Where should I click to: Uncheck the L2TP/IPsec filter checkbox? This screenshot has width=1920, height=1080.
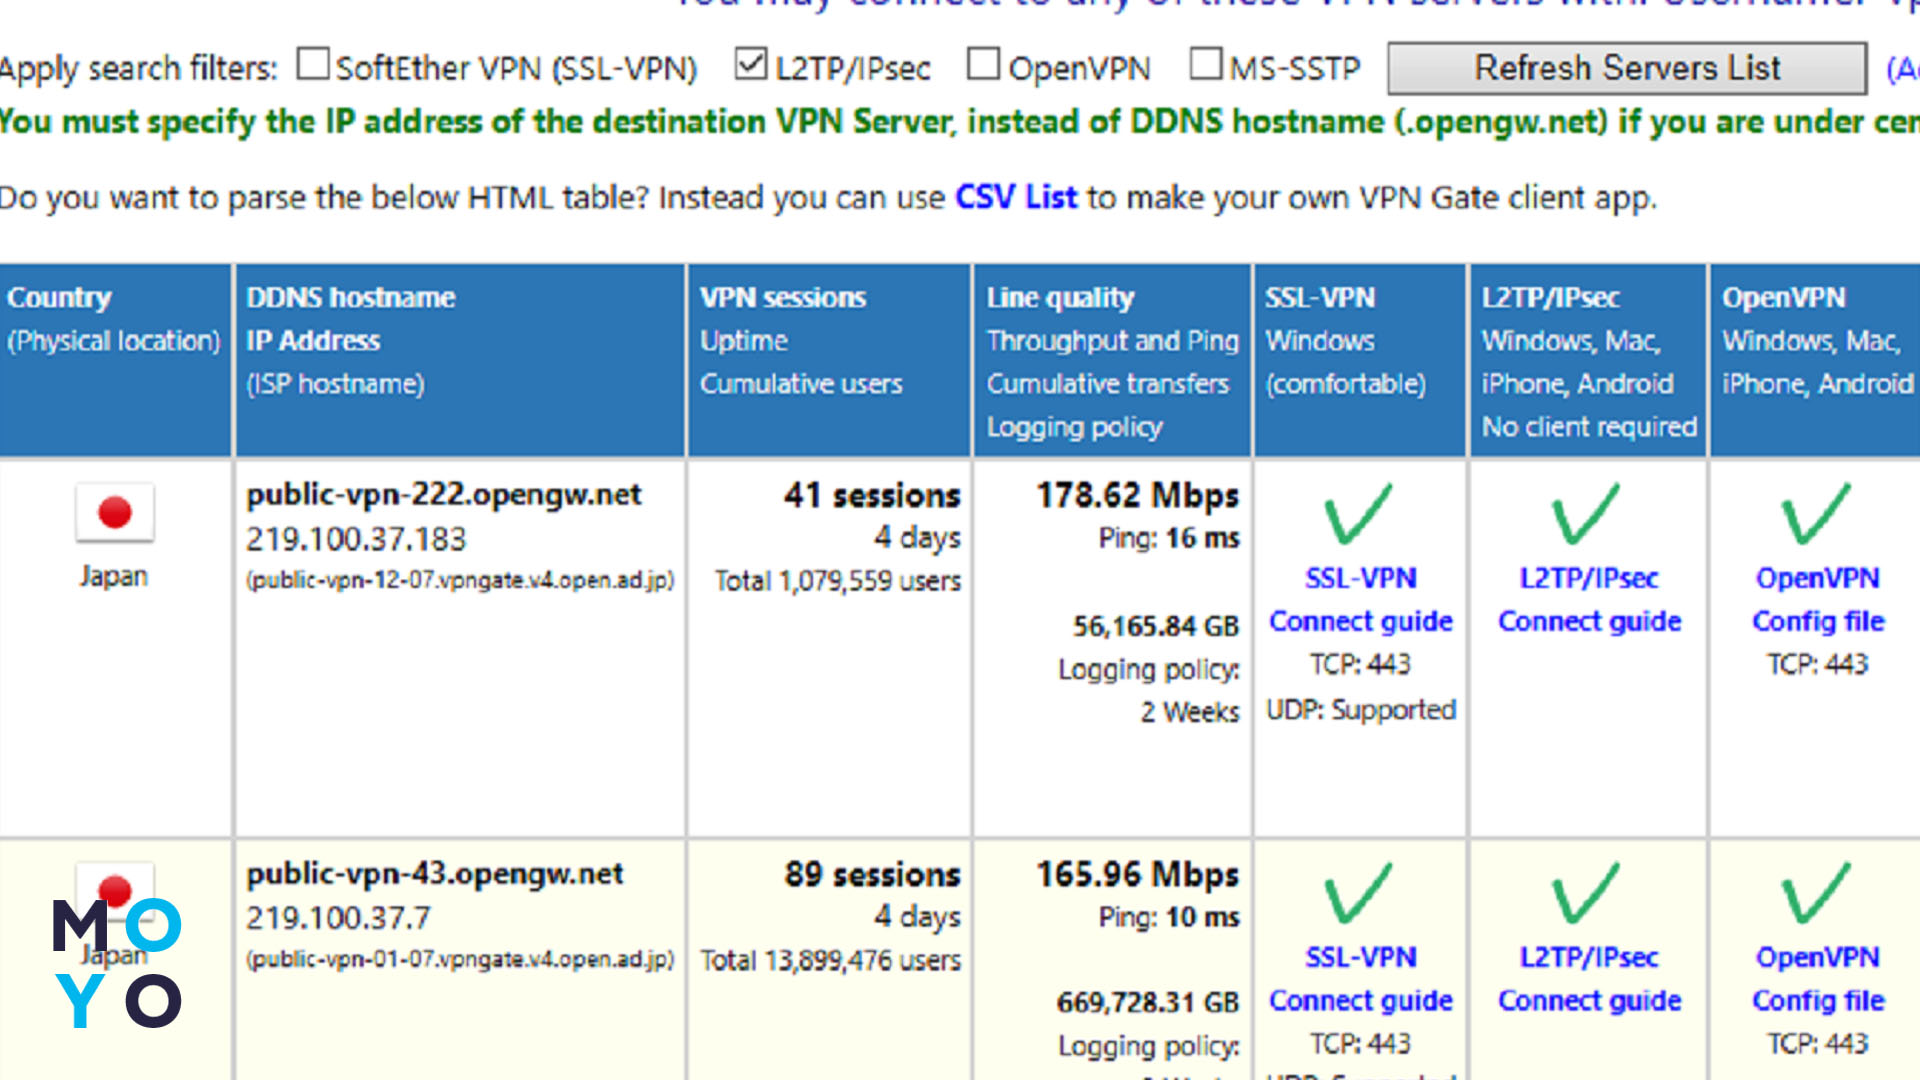[751, 65]
